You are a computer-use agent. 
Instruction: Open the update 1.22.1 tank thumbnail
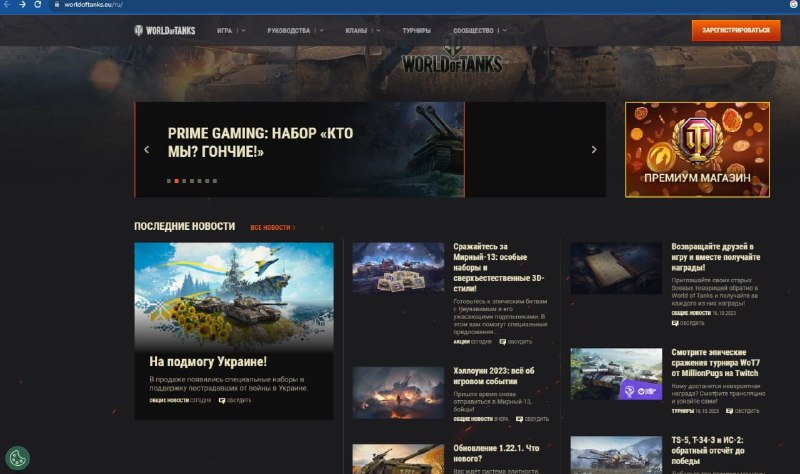[398, 459]
